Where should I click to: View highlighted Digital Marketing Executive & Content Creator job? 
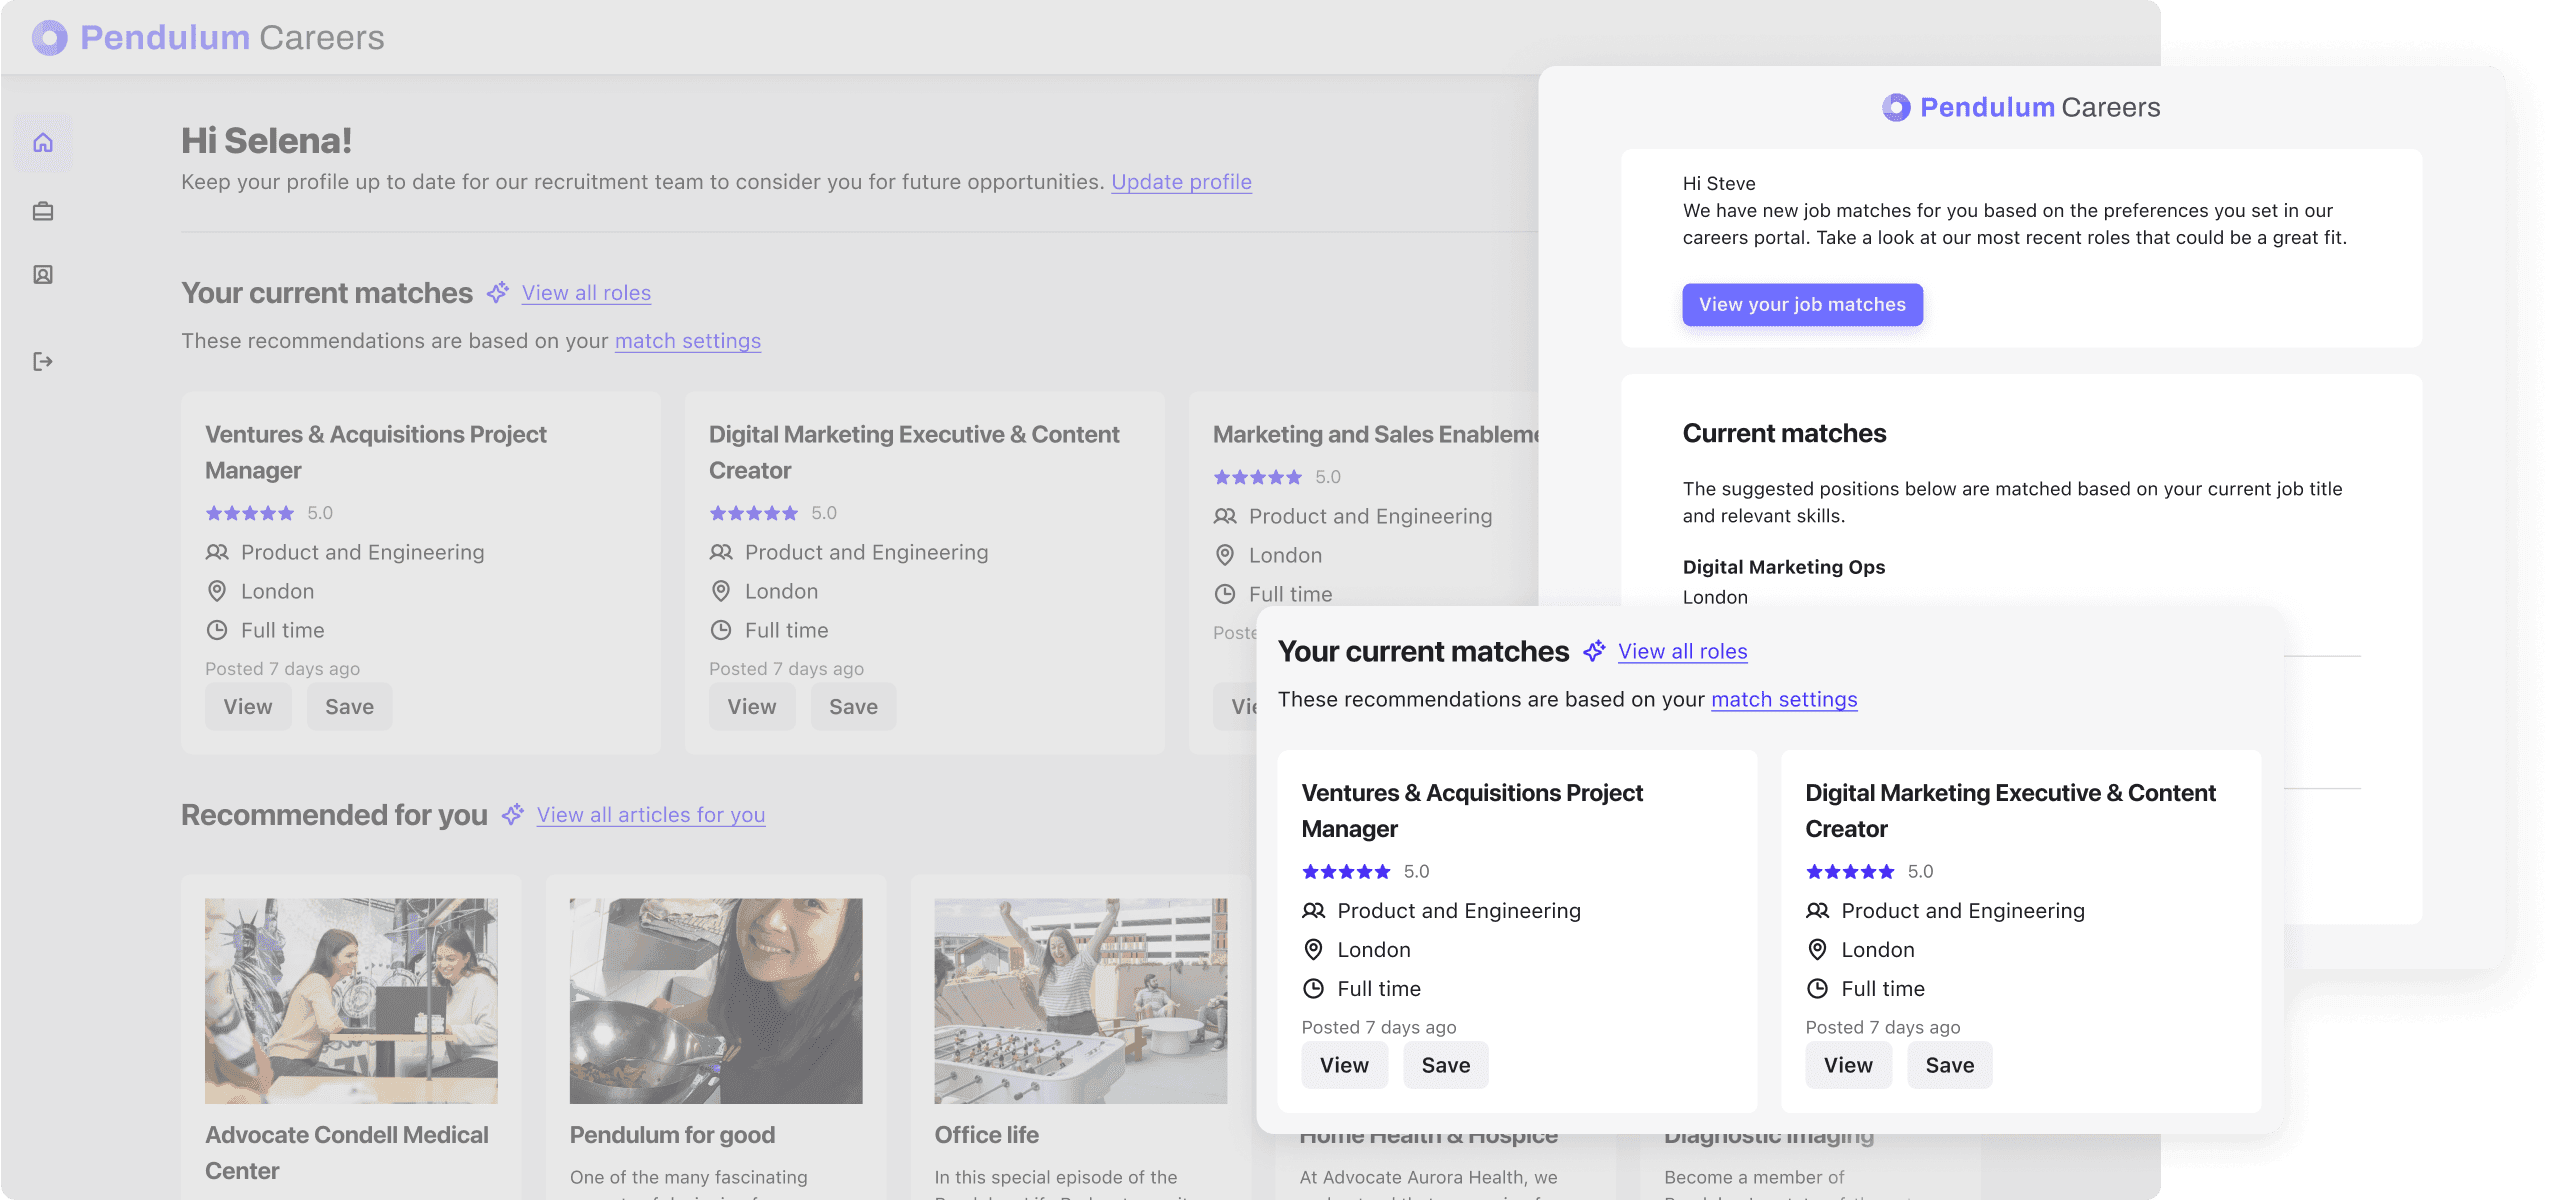click(1848, 1065)
